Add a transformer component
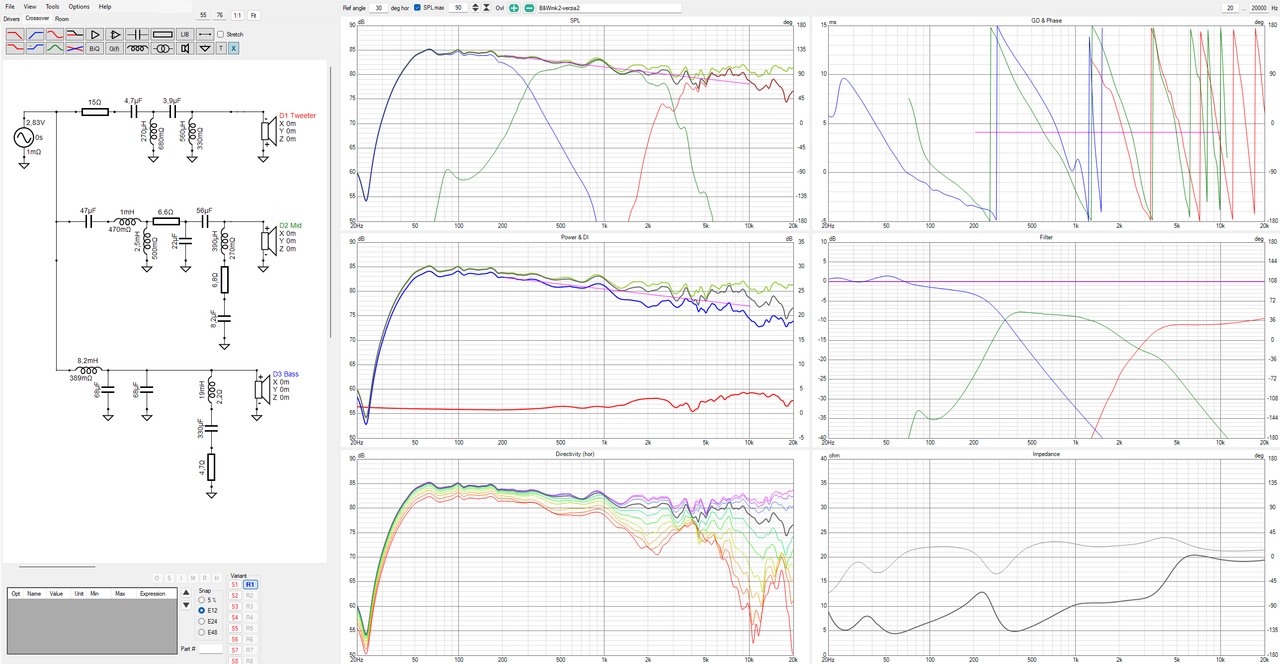 pos(163,47)
